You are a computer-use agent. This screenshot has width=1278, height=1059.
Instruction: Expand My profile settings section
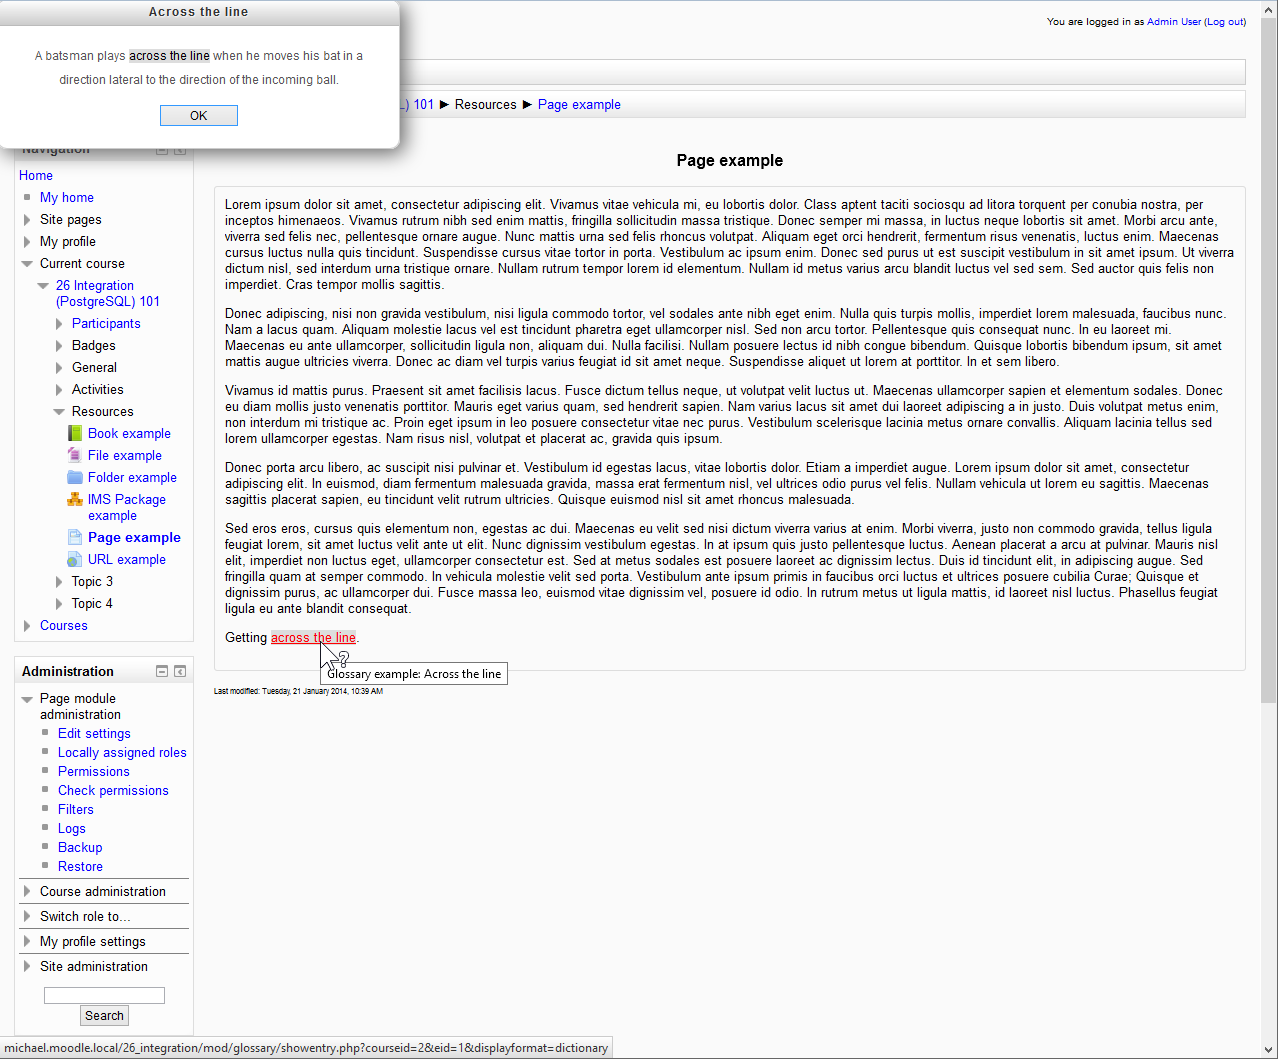pos(27,941)
